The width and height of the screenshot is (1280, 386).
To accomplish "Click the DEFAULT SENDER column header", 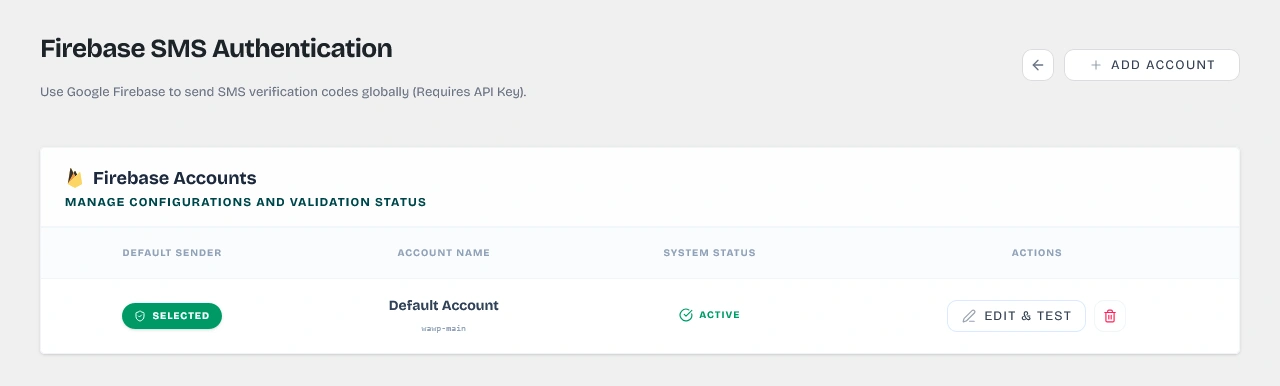I will pyautogui.click(x=172, y=253).
